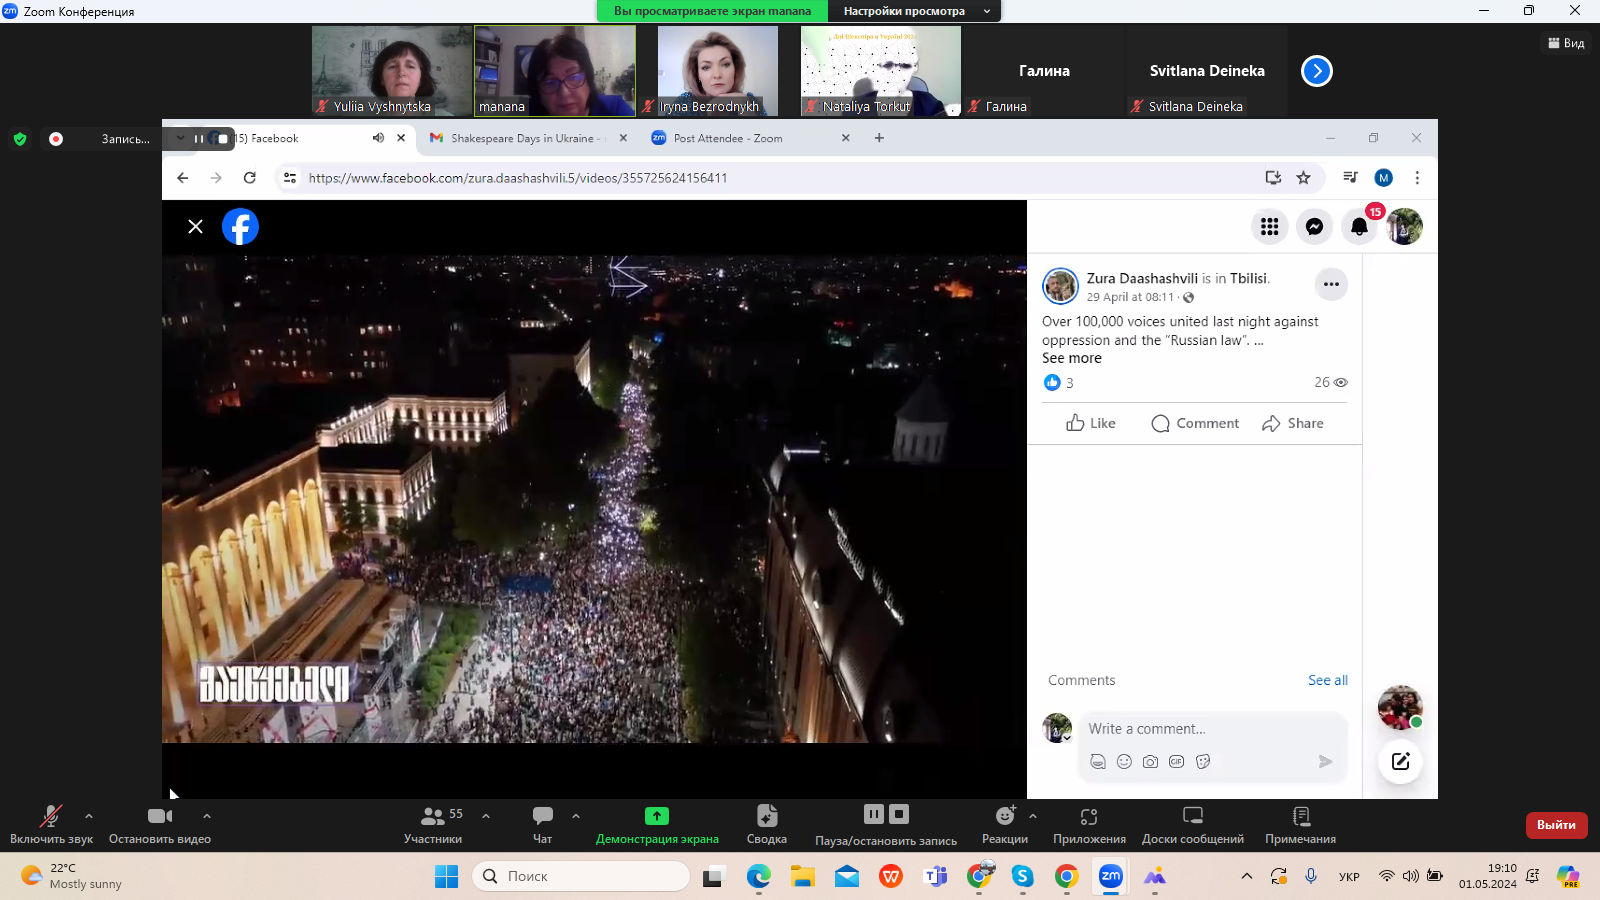Open Facebook apps grid menu
The height and width of the screenshot is (900, 1600).
[1269, 227]
